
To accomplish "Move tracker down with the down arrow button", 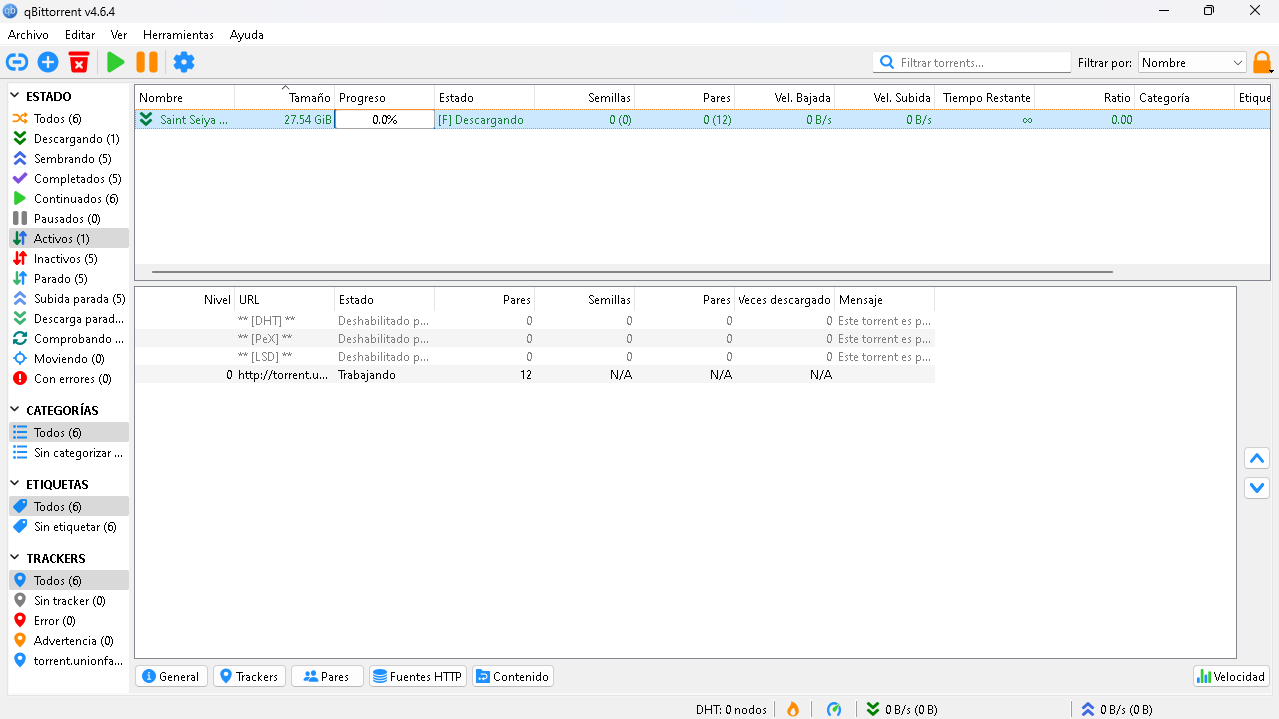I will [x=1257, y=488].
